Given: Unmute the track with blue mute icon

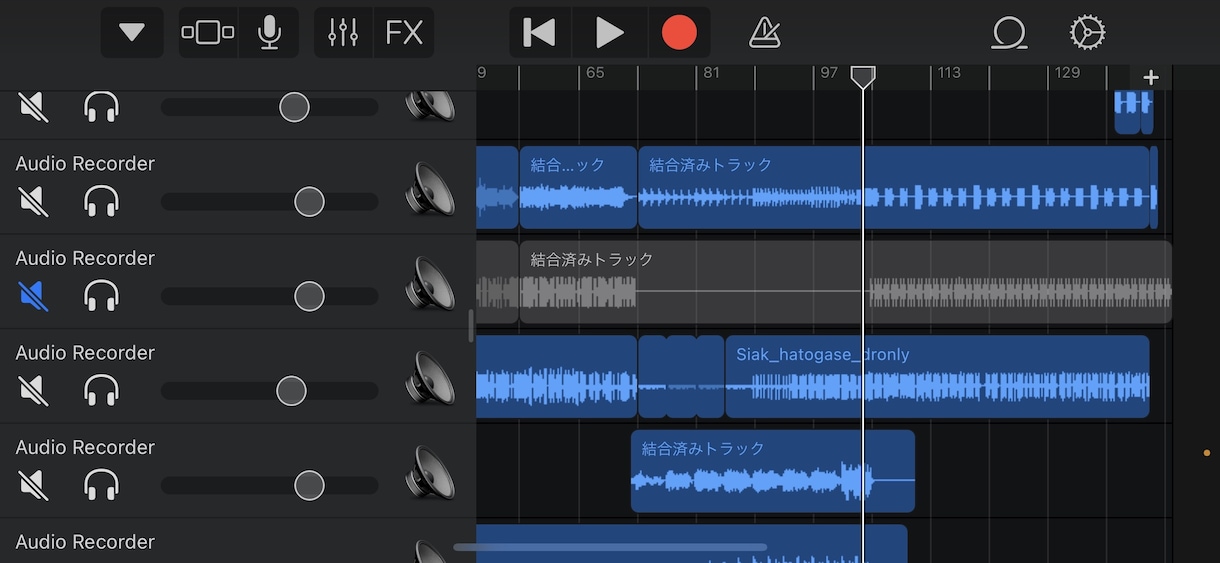Looking at the screenshot, I should 33,296.
